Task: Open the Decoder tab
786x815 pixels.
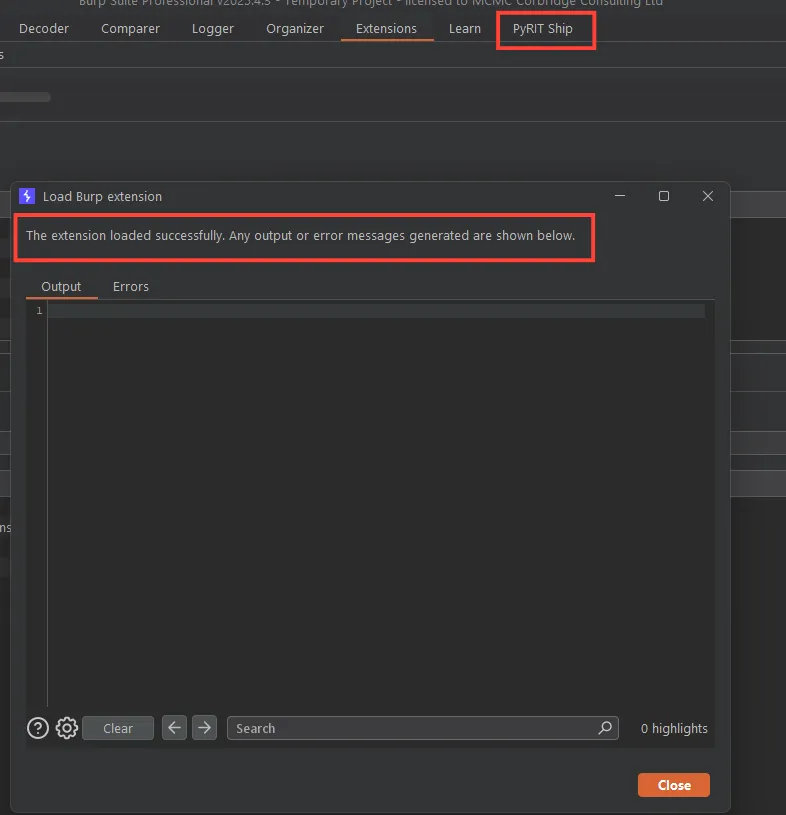Action: coord(44,29)
